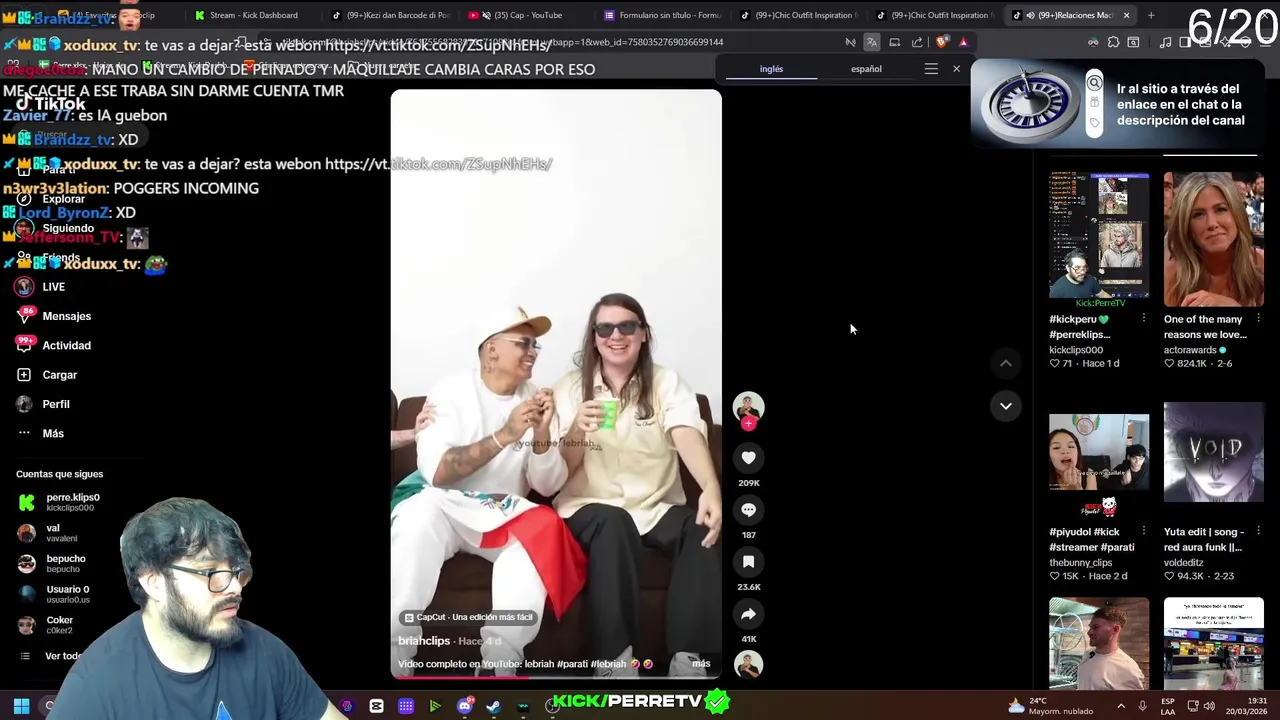Seek the video using the red progress bar
Viewport: 1280px width, 720px height.
pyautogui.click(x=556, y=677)
